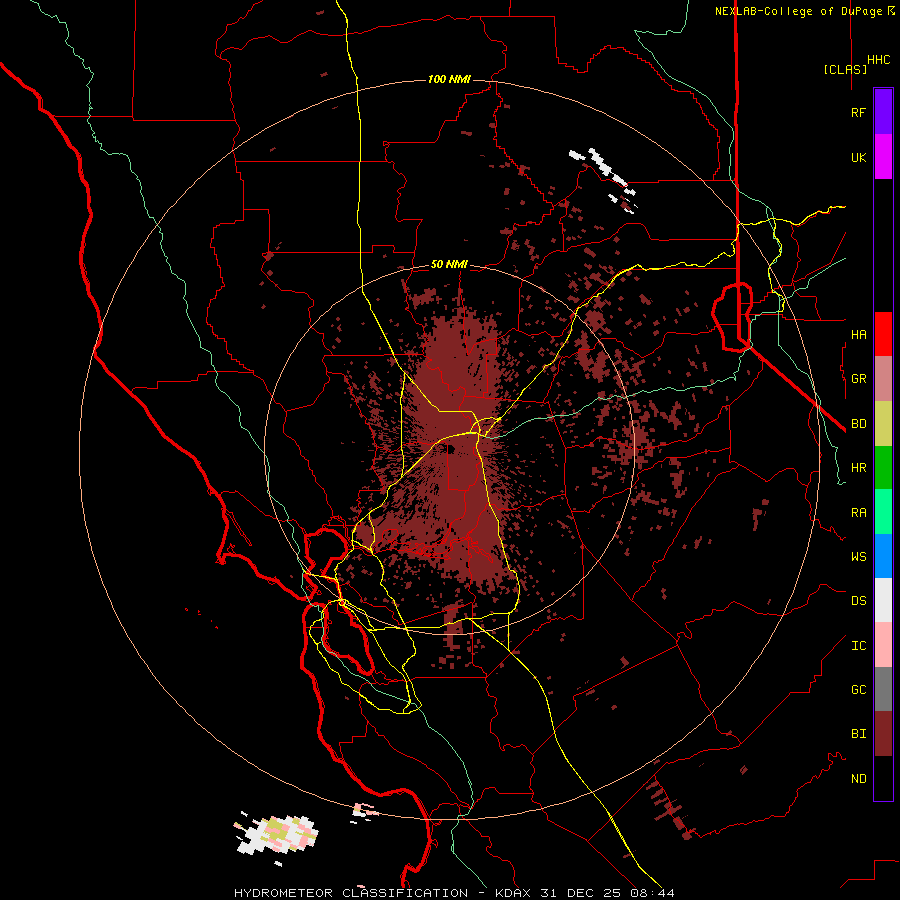Click the HA legend label
This screenshot has height=900, width=900.
[858, 335]
